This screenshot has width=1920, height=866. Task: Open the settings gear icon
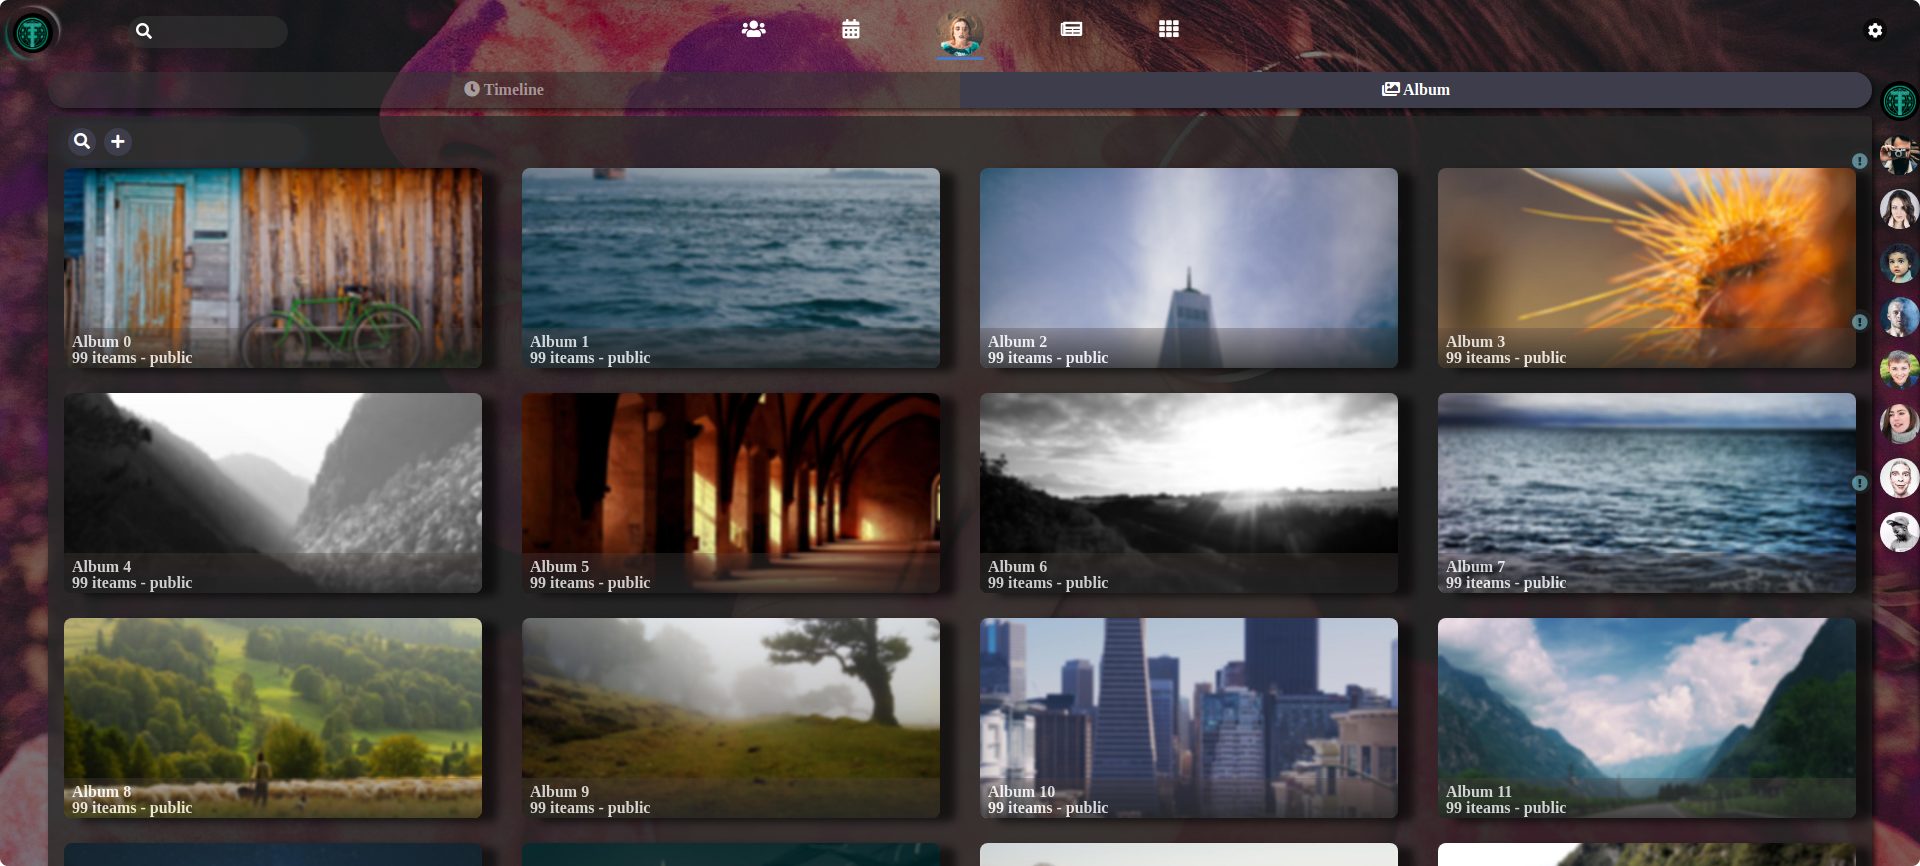point(1875,30)
